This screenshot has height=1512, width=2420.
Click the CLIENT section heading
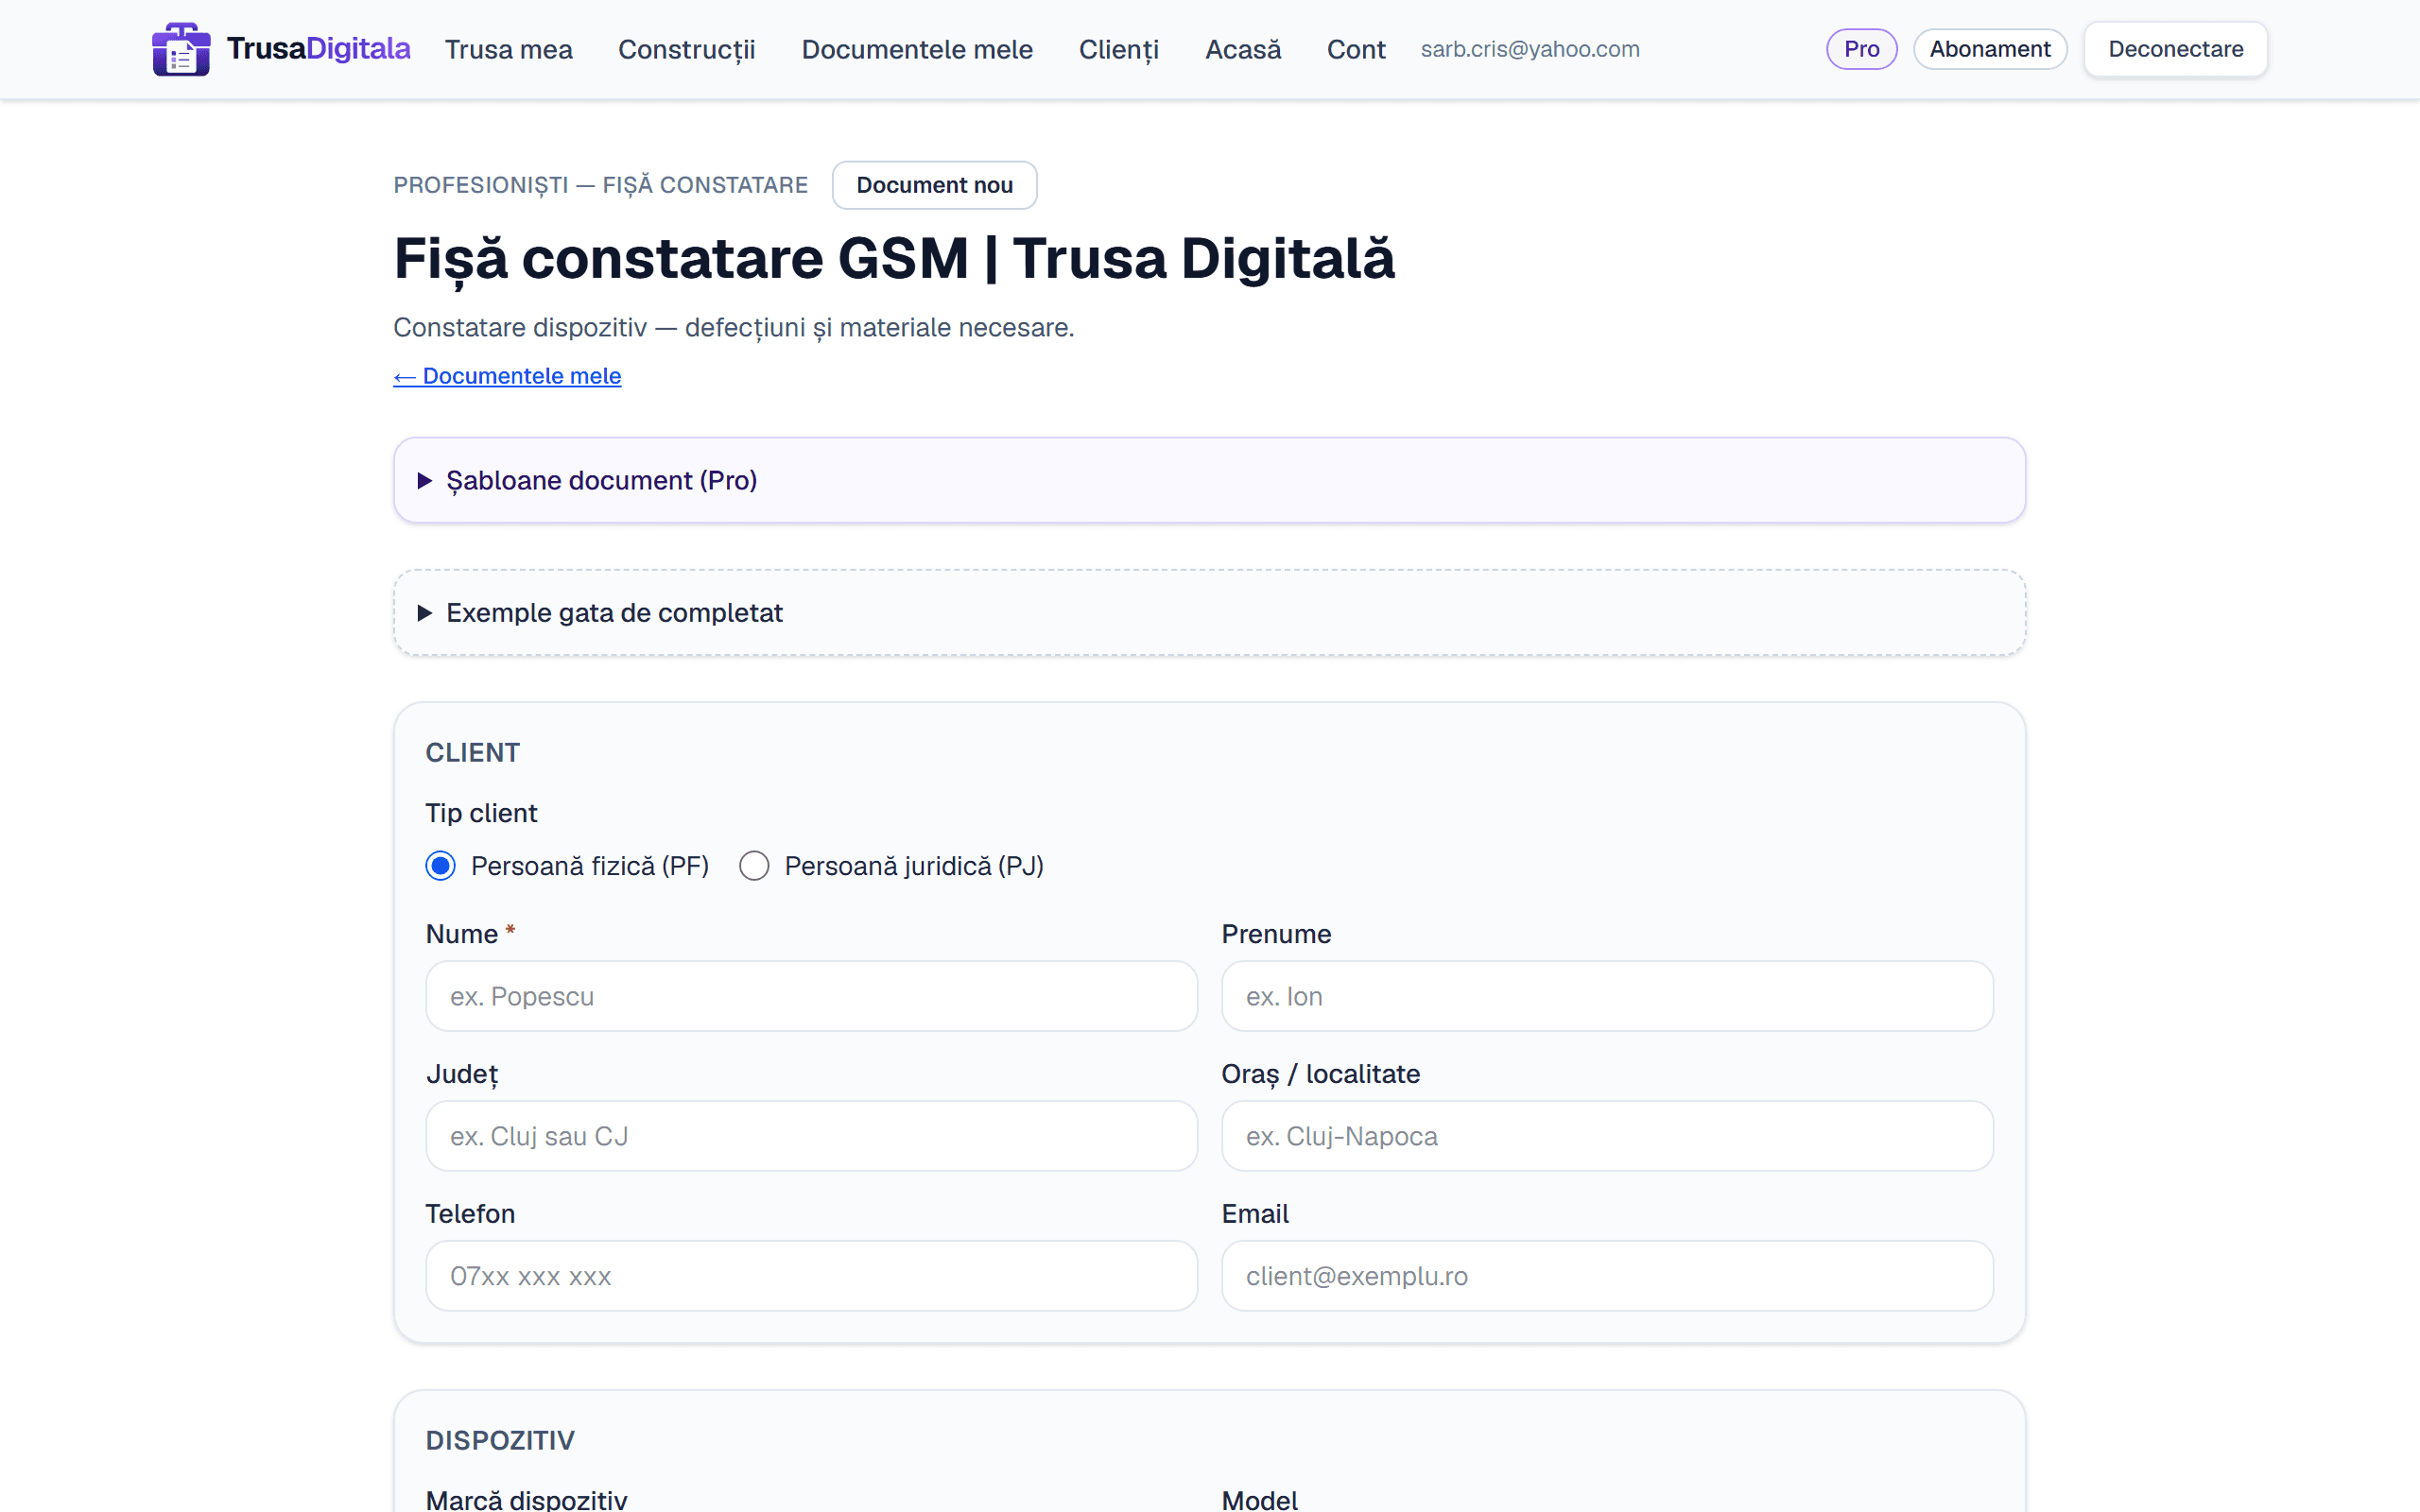click(x=472, y=753)
